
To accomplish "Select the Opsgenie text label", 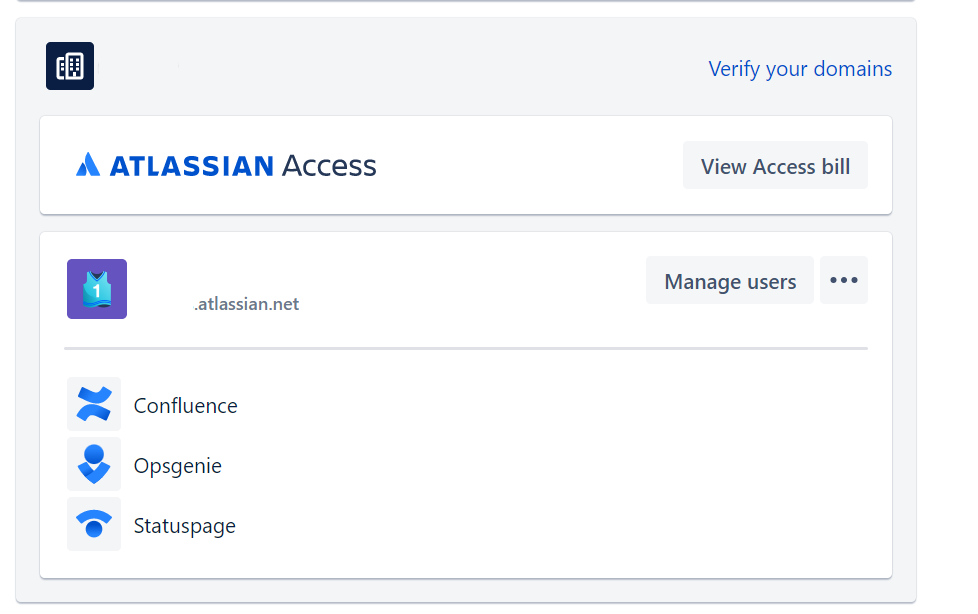I will [x=178, y=466].
